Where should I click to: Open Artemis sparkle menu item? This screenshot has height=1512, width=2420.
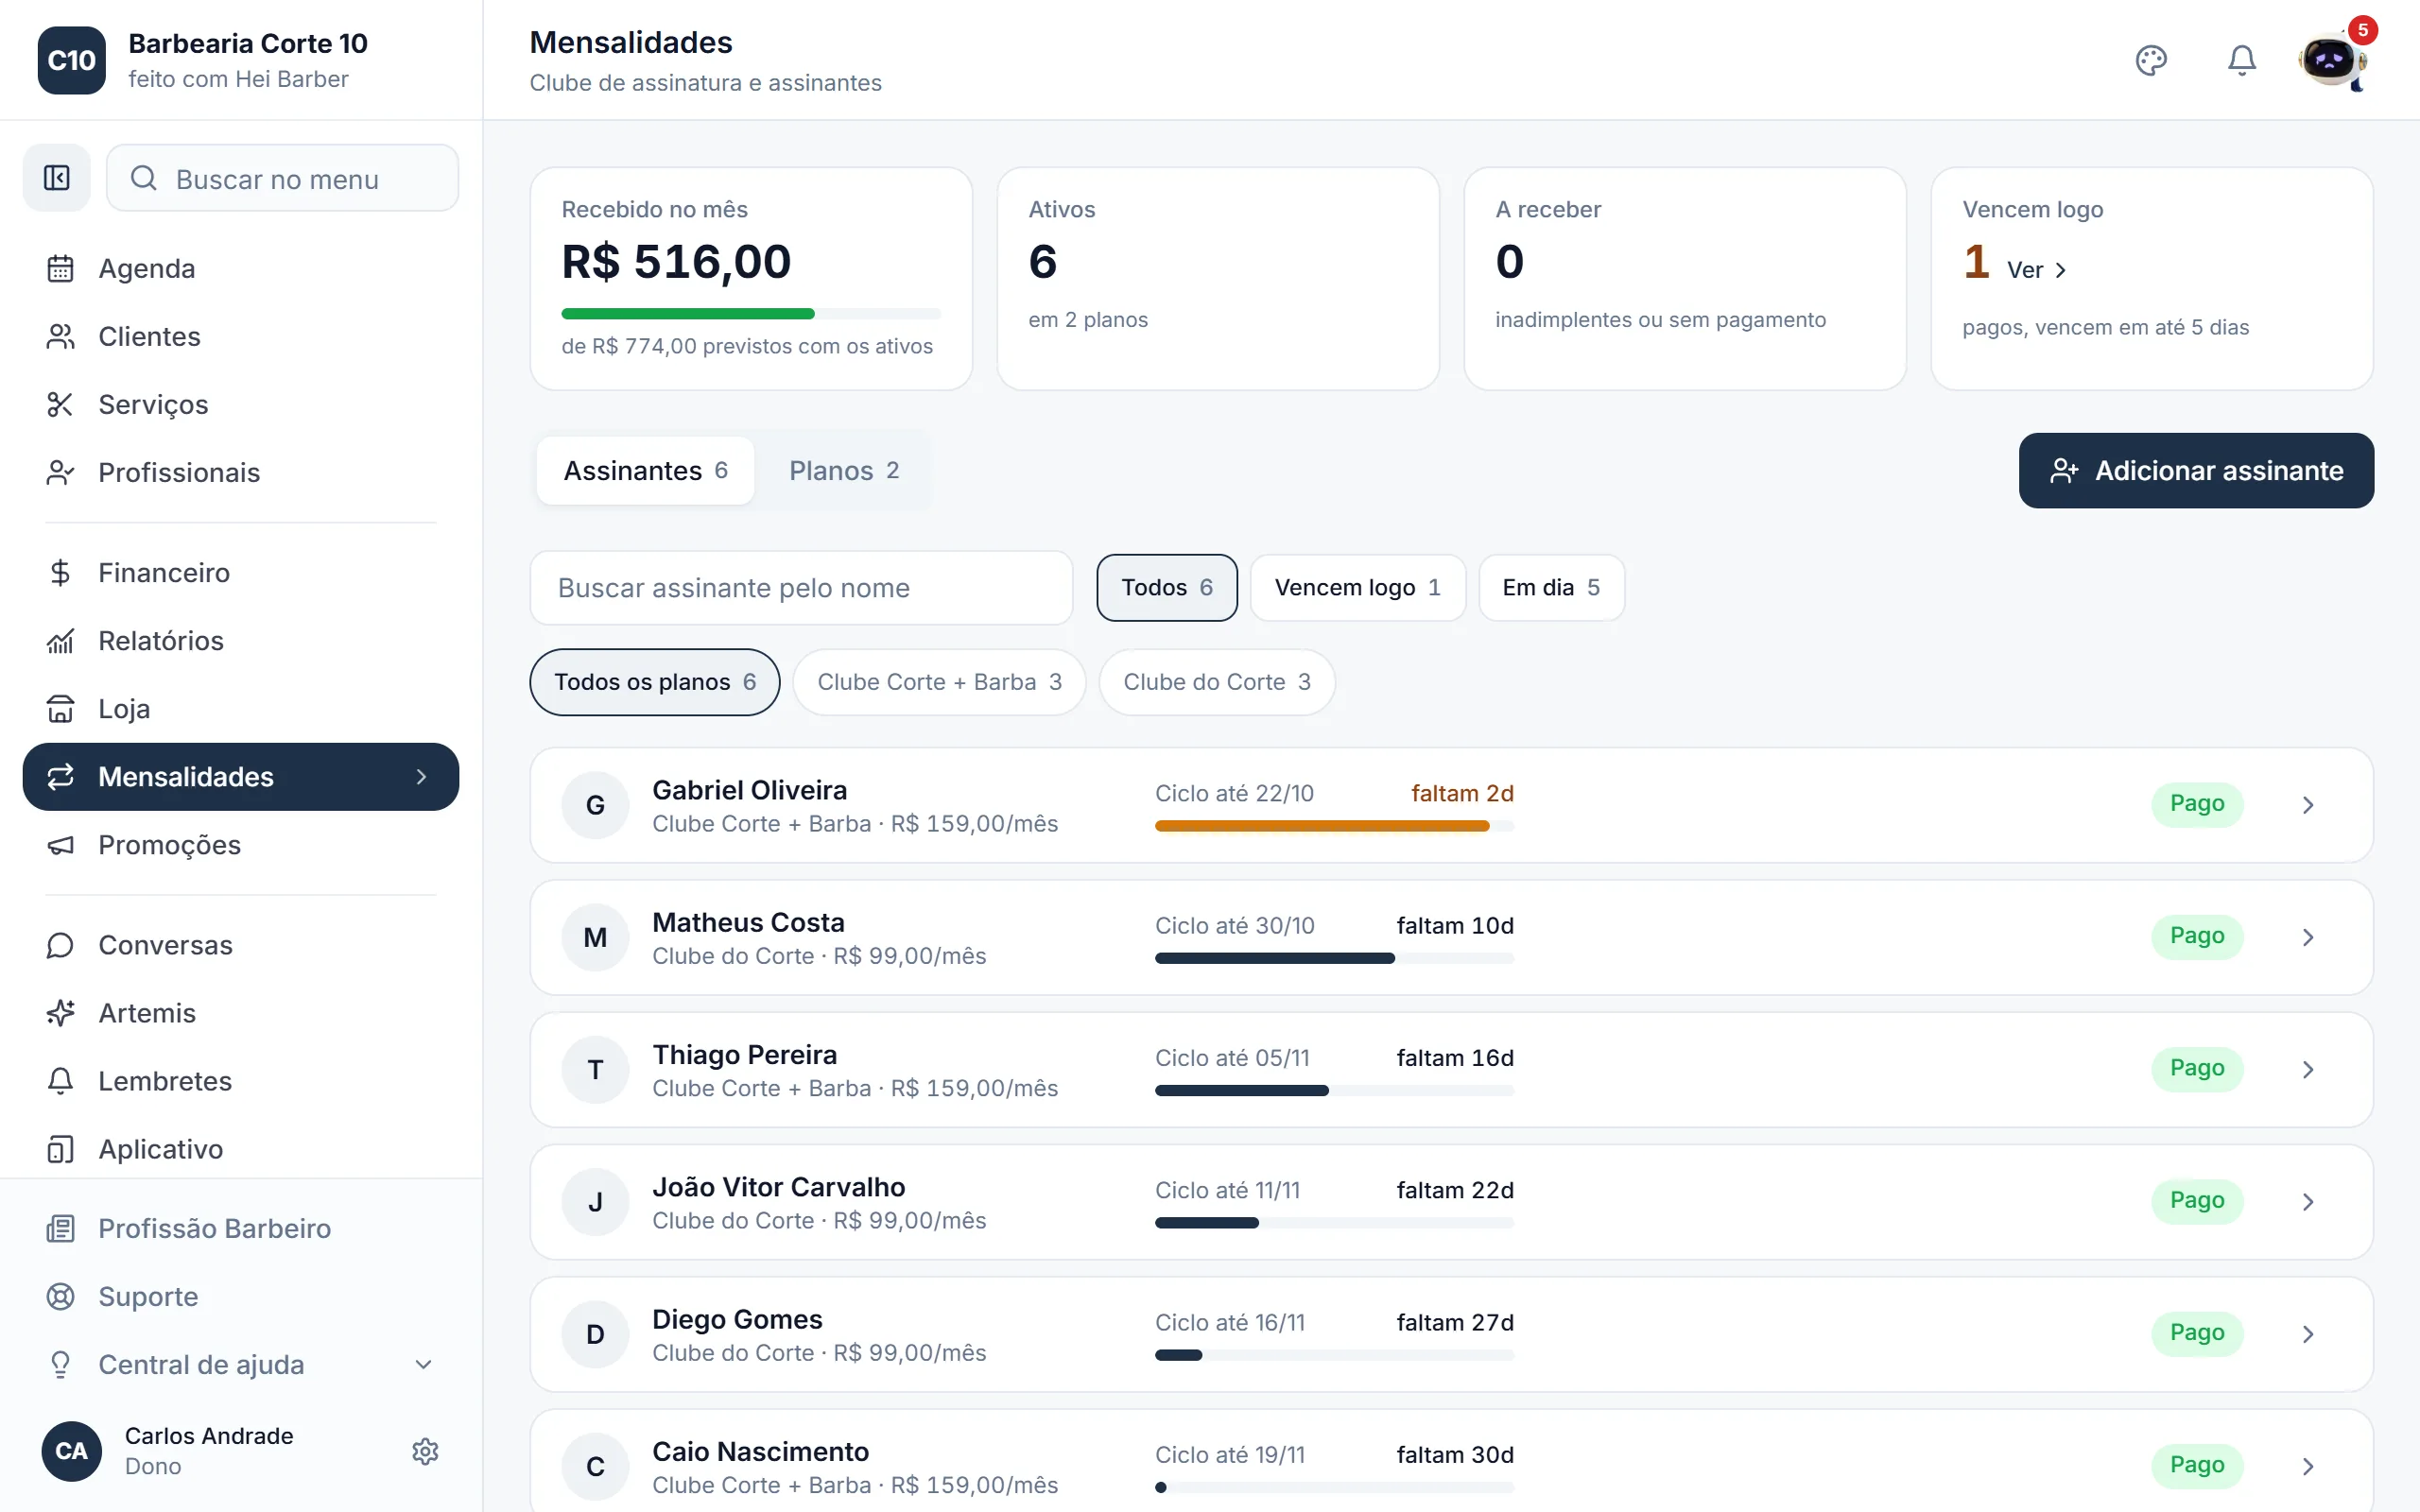coord(240,1013)
